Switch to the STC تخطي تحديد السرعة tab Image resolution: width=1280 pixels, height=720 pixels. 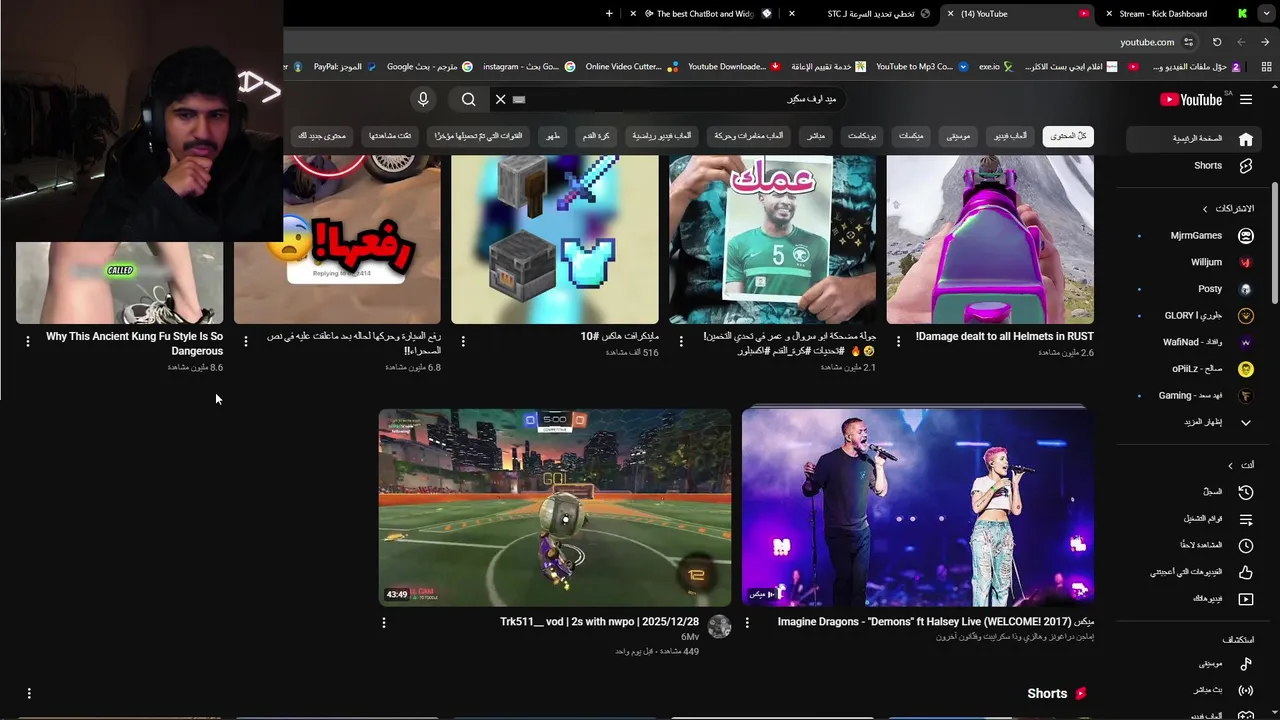[x=870, y=14]
